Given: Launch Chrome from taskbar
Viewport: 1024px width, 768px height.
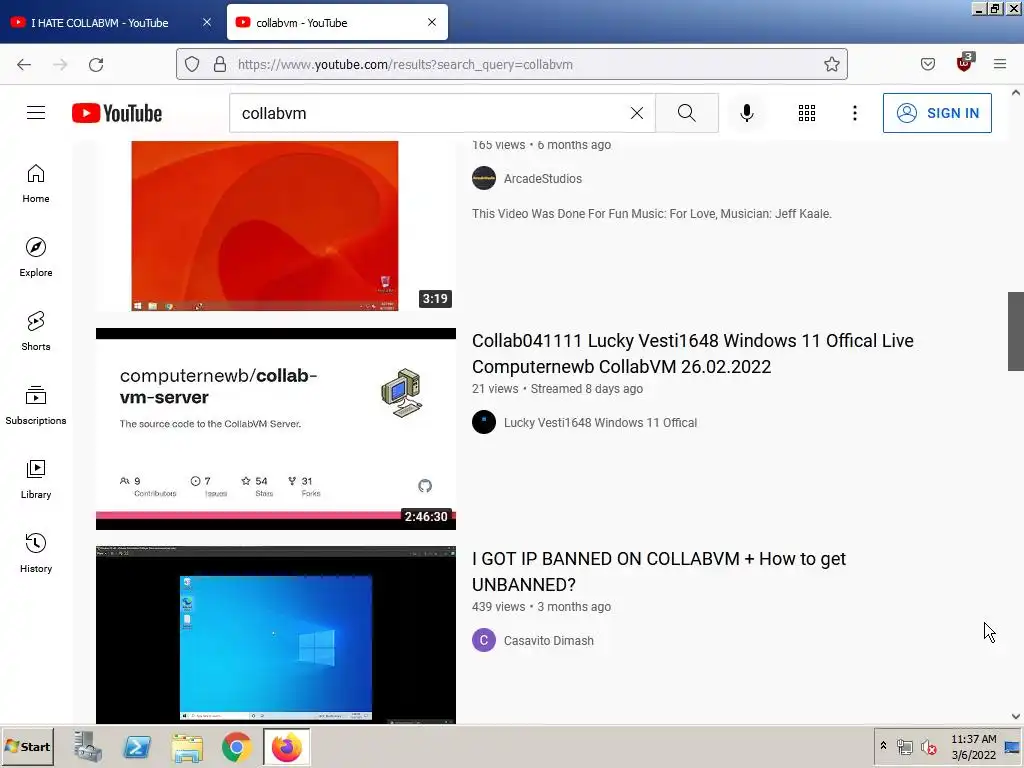Looking at the screenshot, I should point(236,747).
